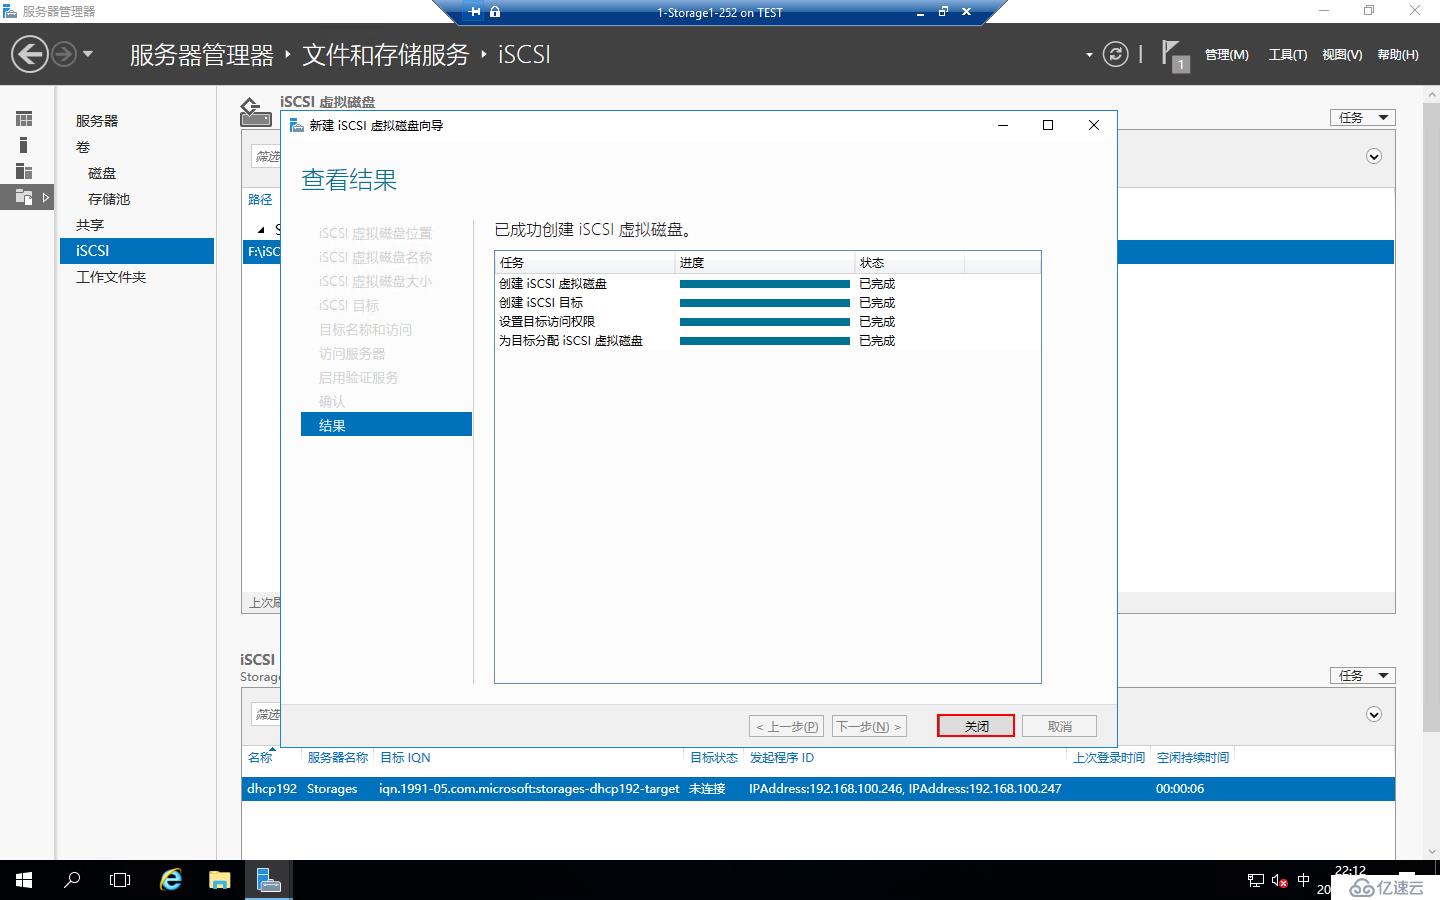This screenshot has width=1440, height=900.
Task: Sort by 空闲持续时间 column header
Action: (x=1193, y=757)
